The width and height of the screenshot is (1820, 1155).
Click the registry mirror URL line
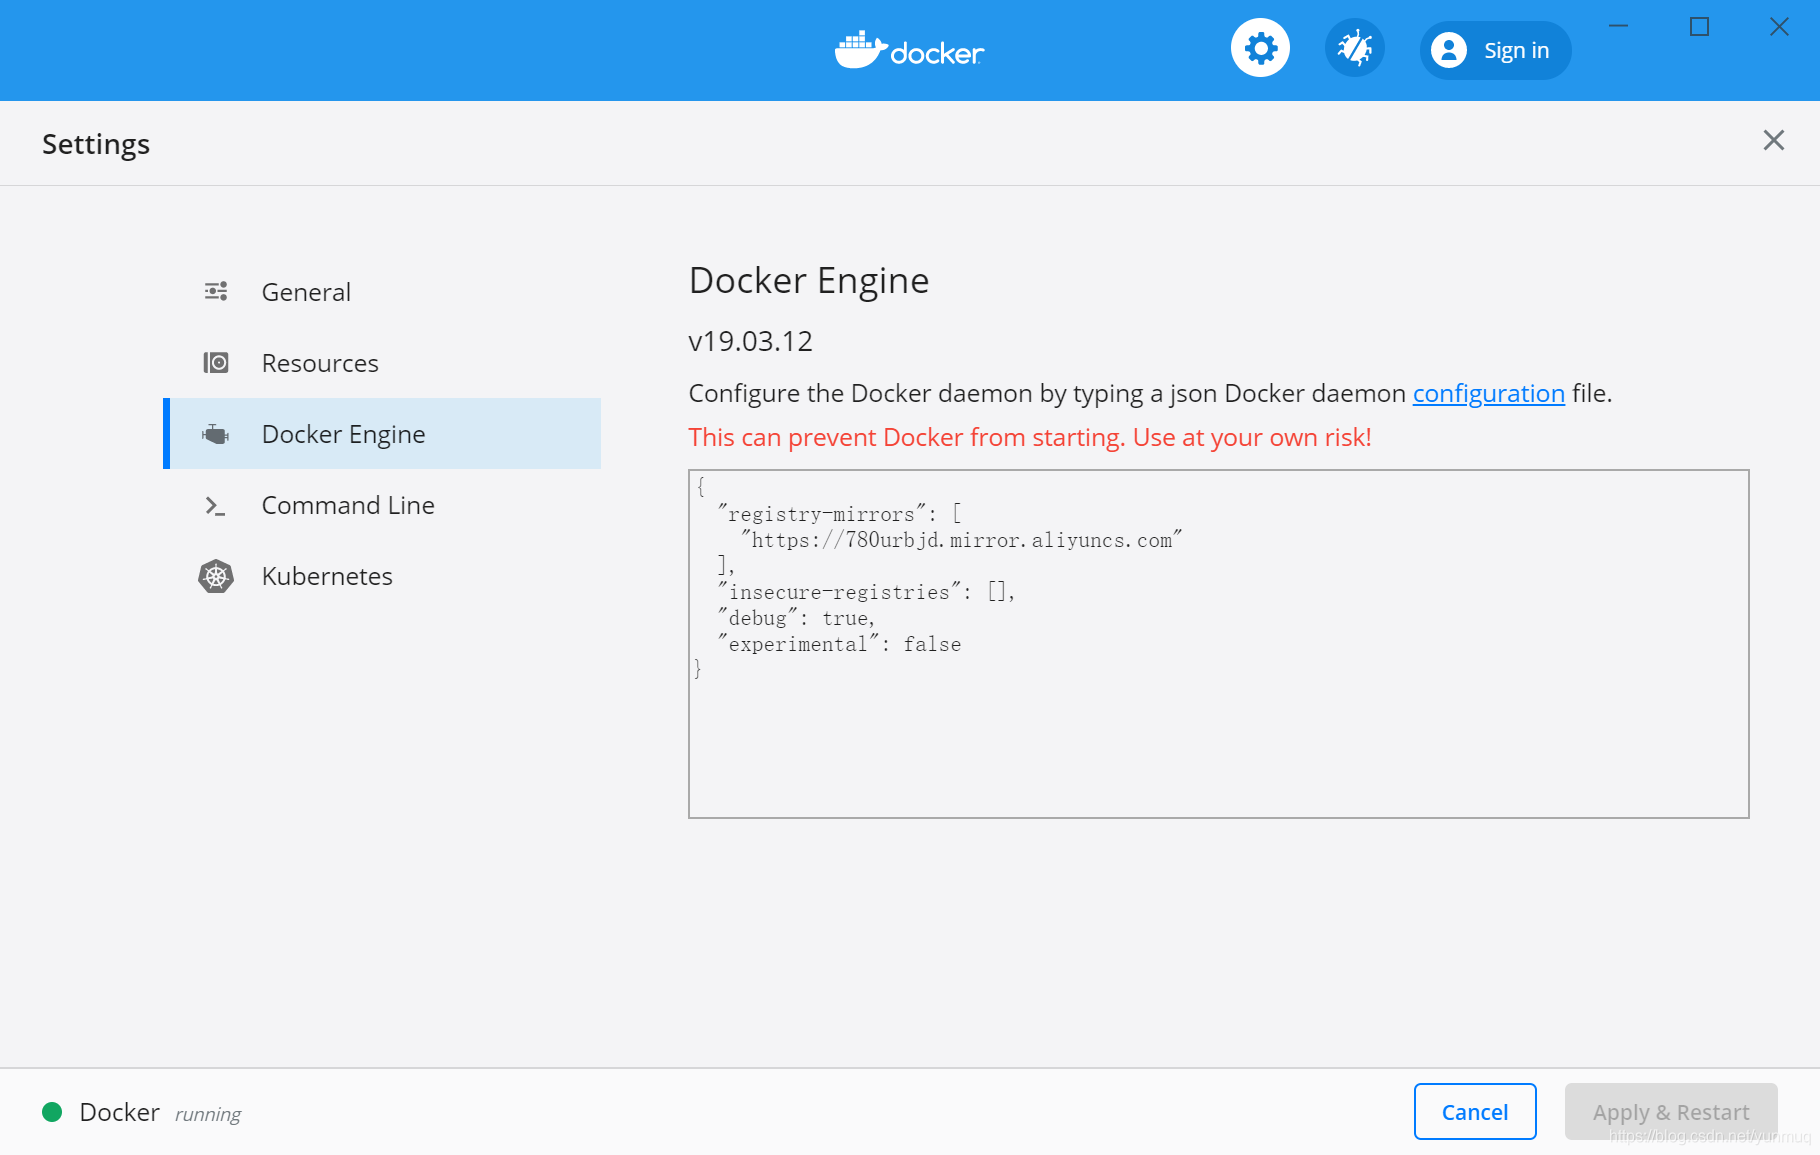point(961,540)
